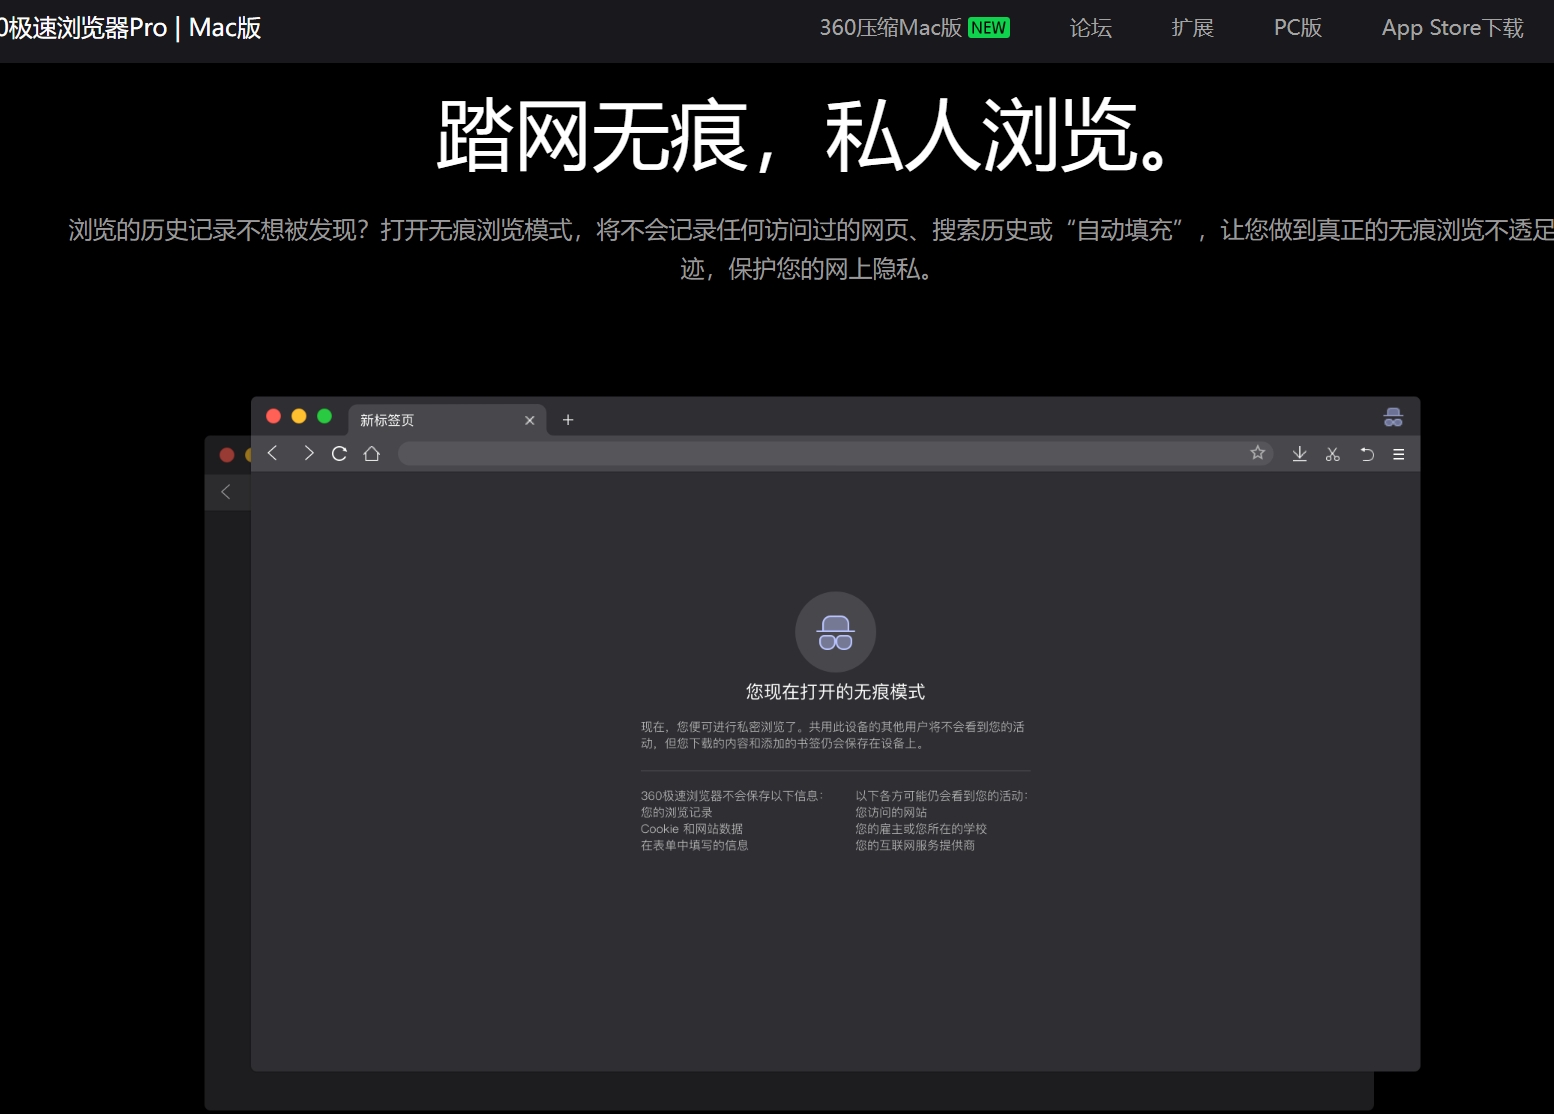Click the download manager icon
1554x1114 pixels.
click(x=1300, y=453)
